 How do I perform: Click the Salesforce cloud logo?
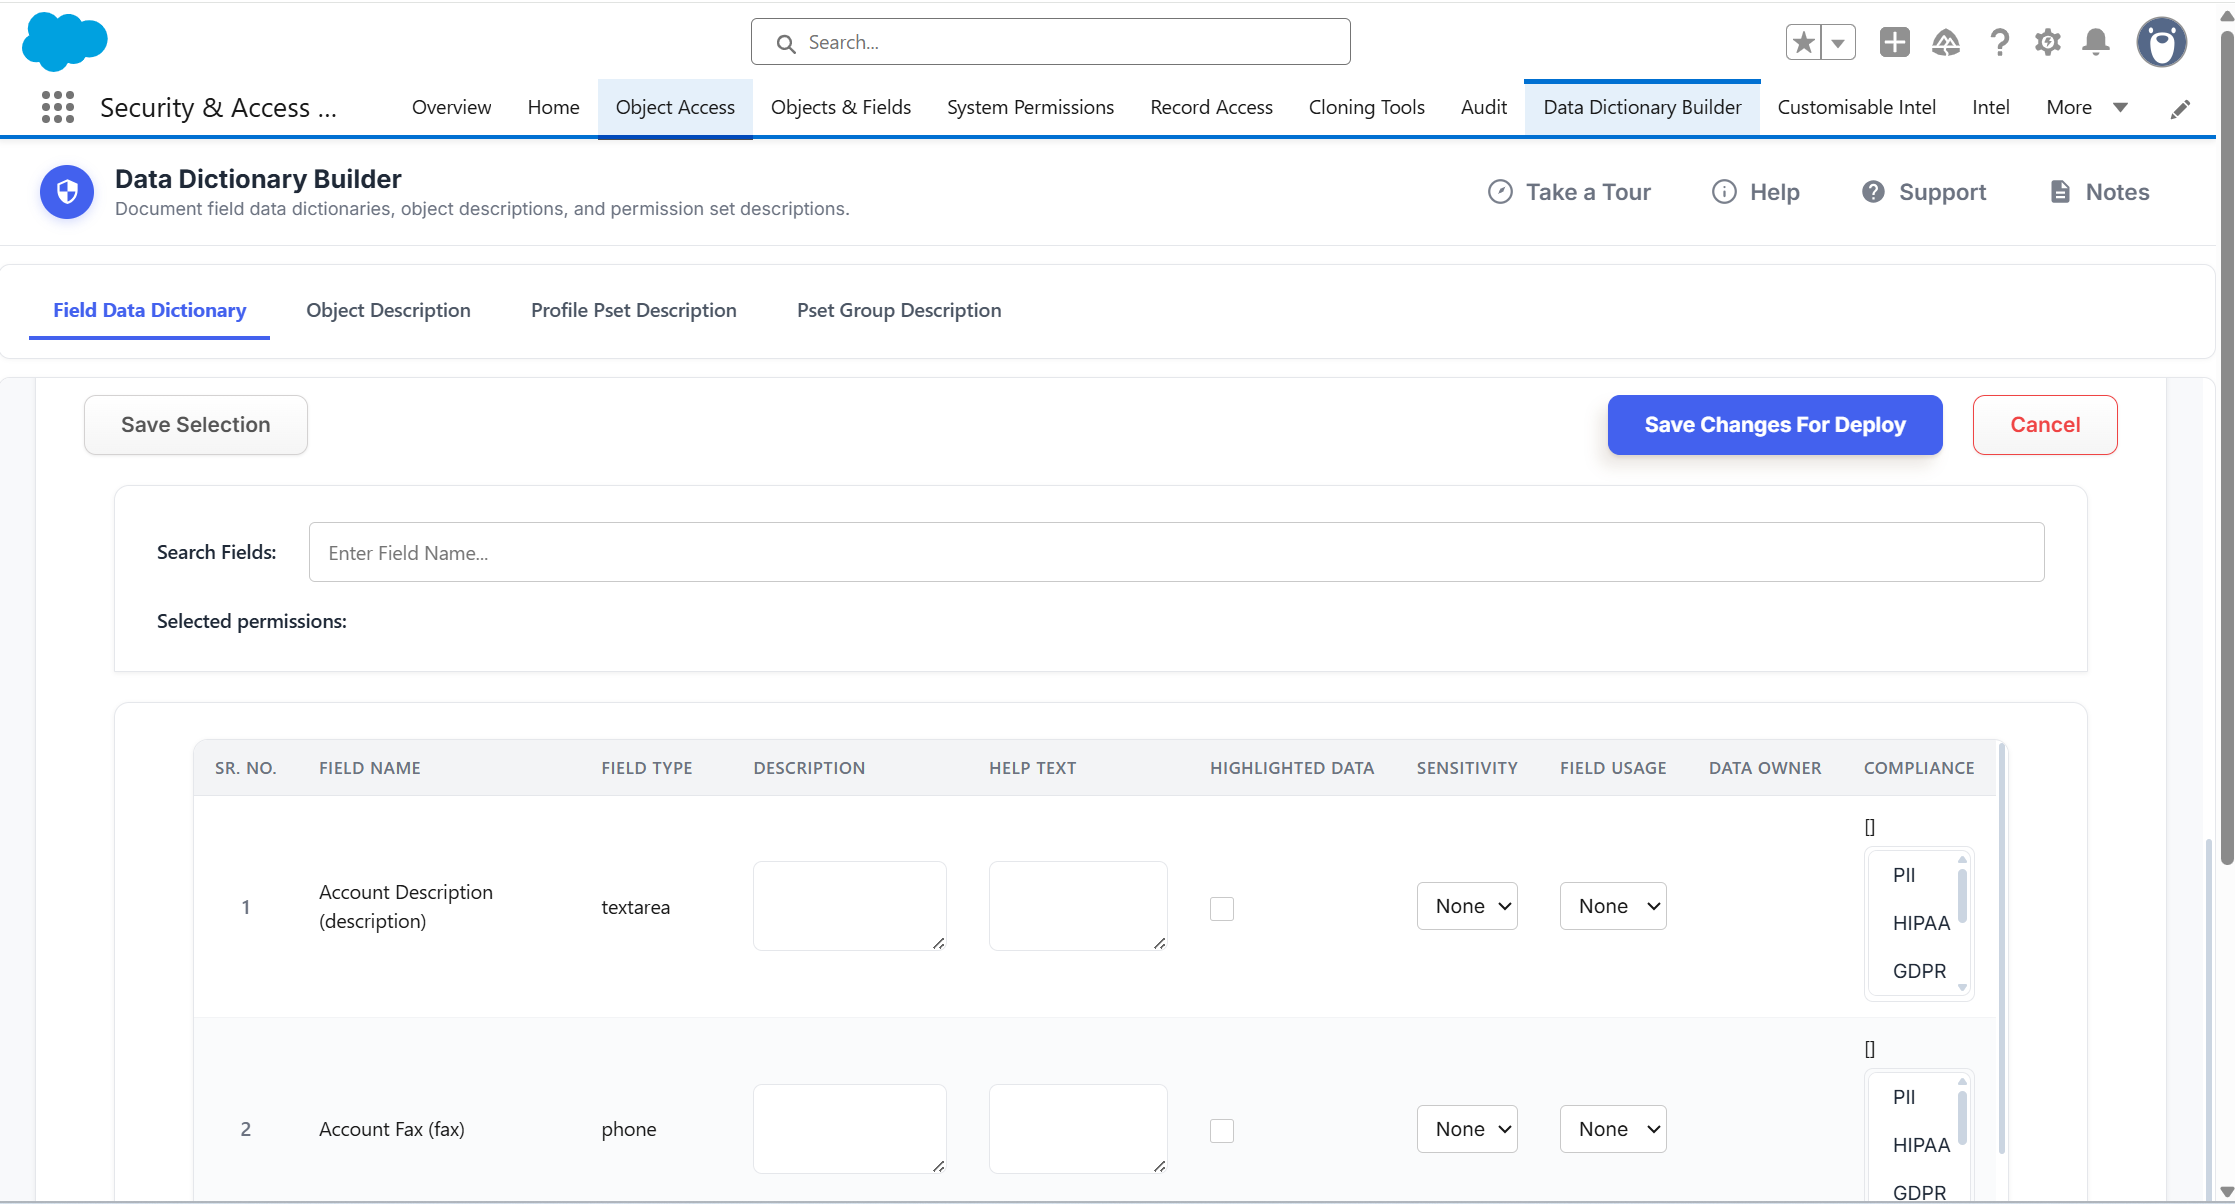64,42
